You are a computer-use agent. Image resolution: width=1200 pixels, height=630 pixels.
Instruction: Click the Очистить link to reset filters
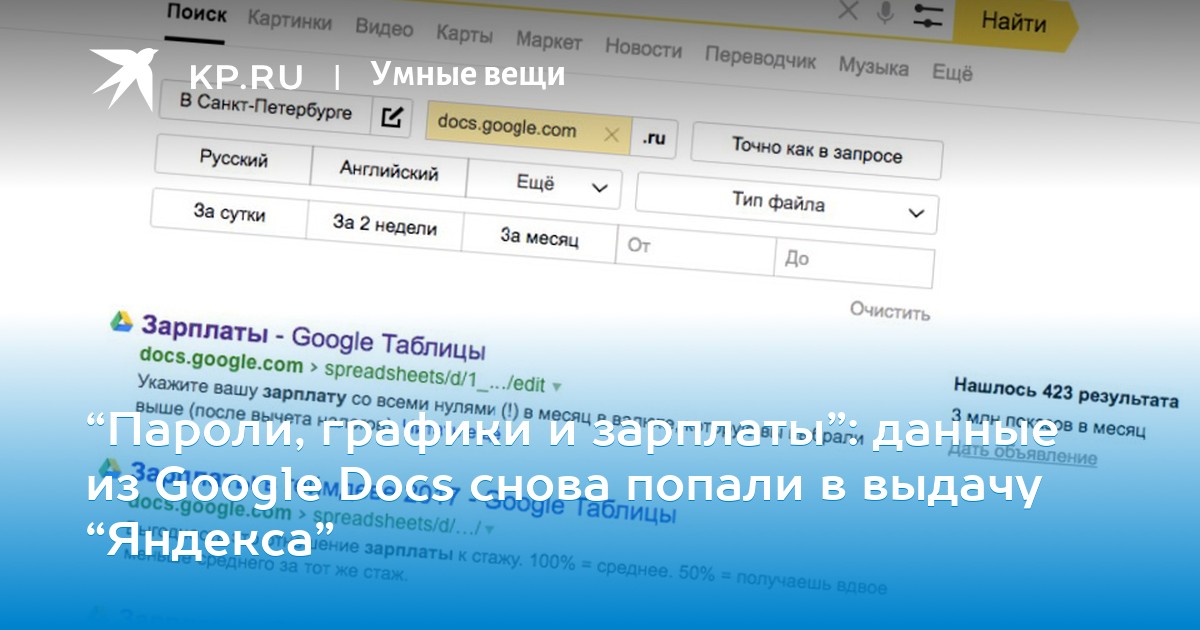(x=889, y=310)
